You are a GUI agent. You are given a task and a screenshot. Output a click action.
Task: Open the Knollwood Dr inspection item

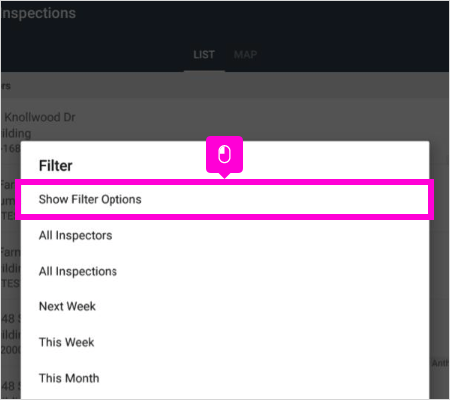pos(39,117)
